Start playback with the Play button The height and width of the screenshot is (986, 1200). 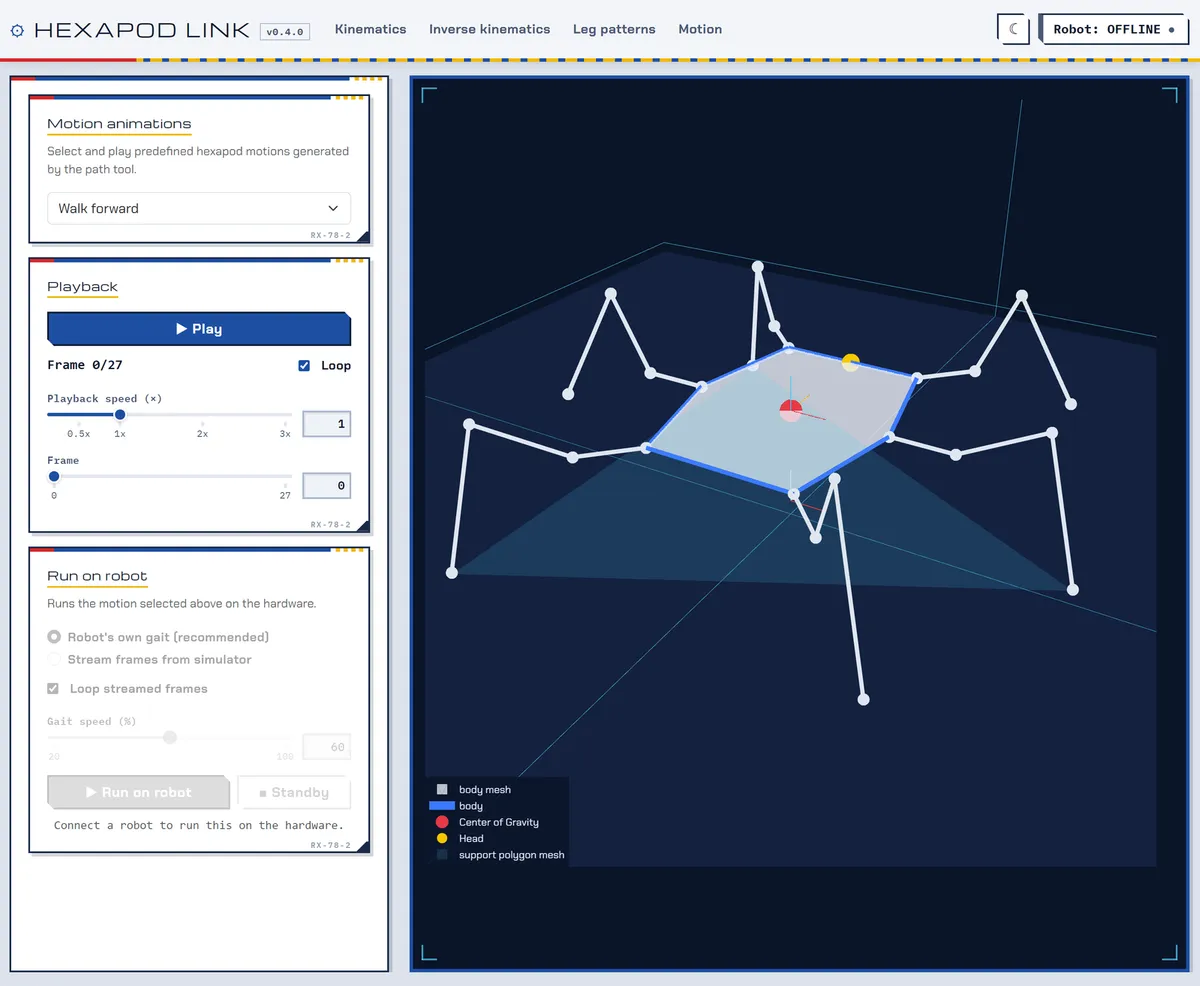pos(199,329)
